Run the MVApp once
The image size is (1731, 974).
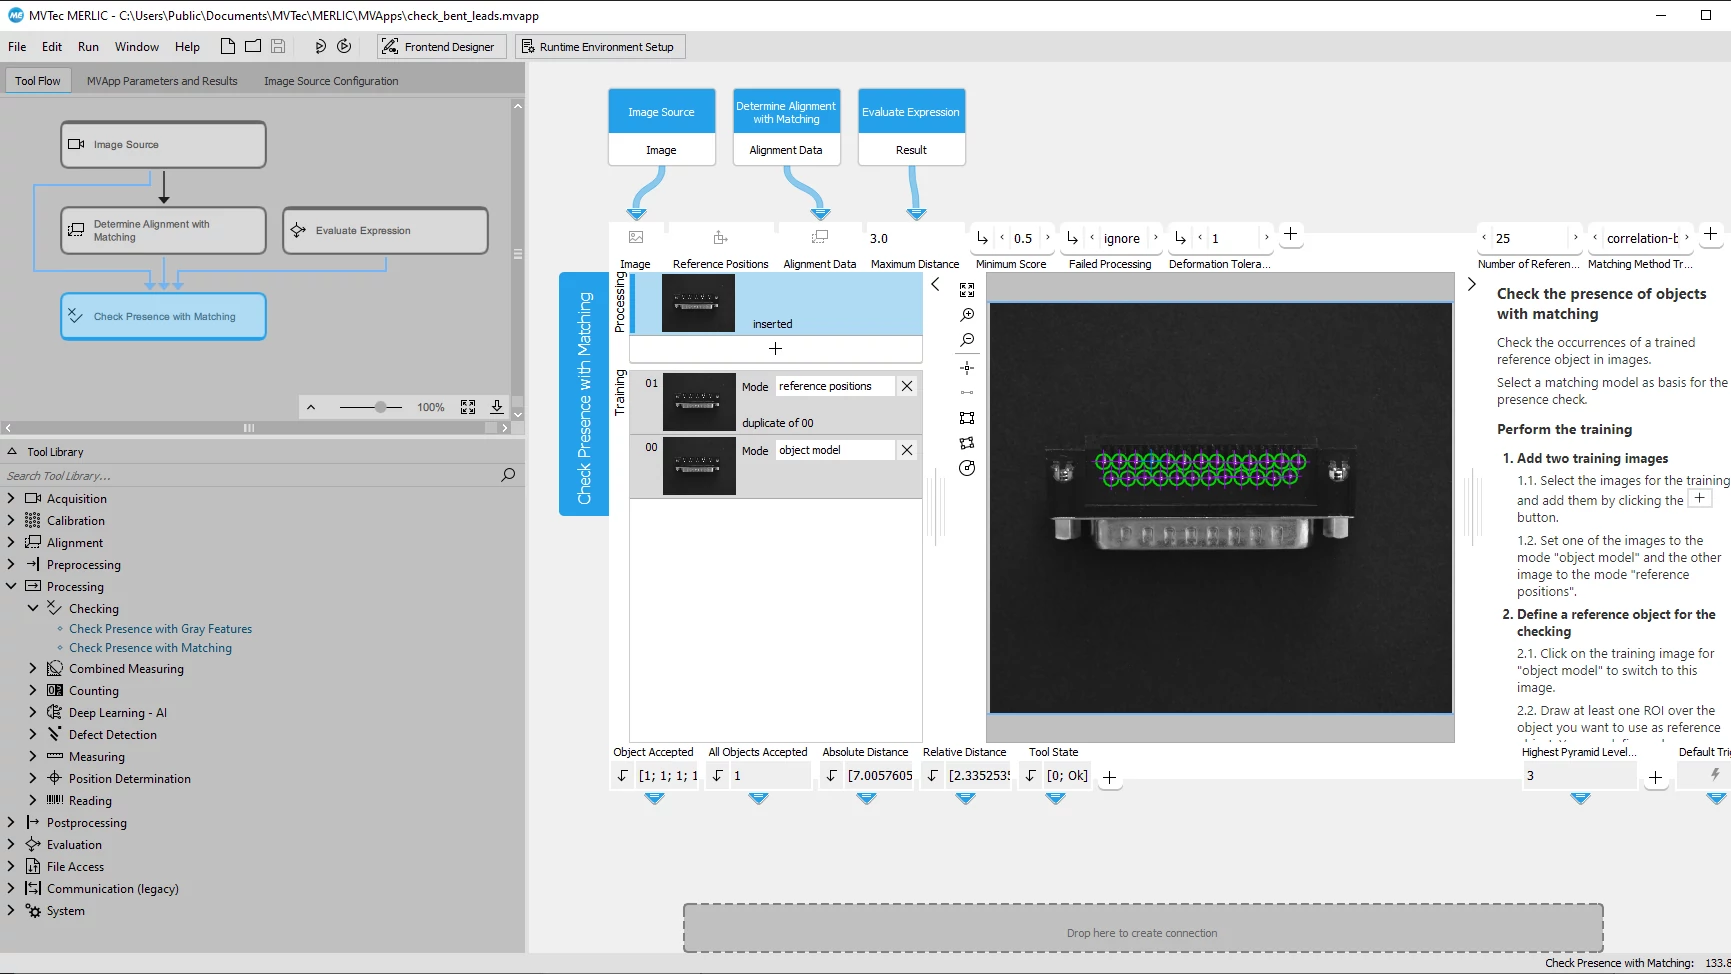[320, 46]
